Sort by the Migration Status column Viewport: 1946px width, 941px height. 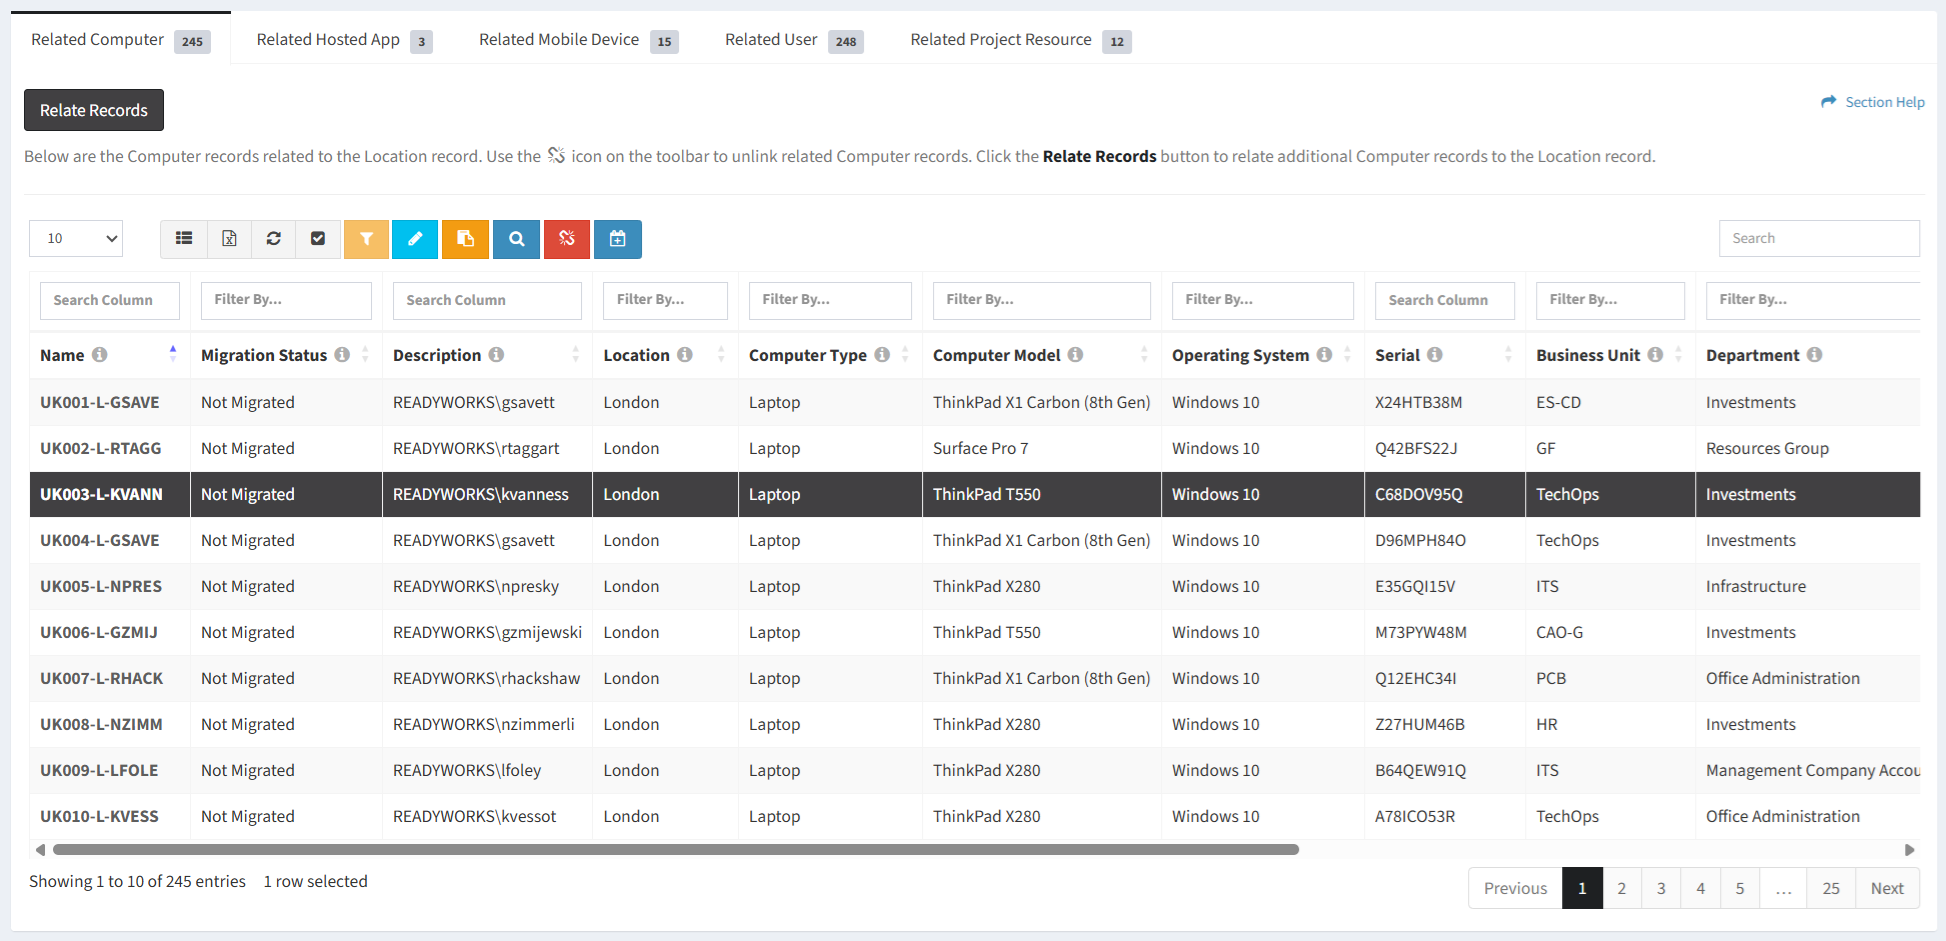click(365, 355)
